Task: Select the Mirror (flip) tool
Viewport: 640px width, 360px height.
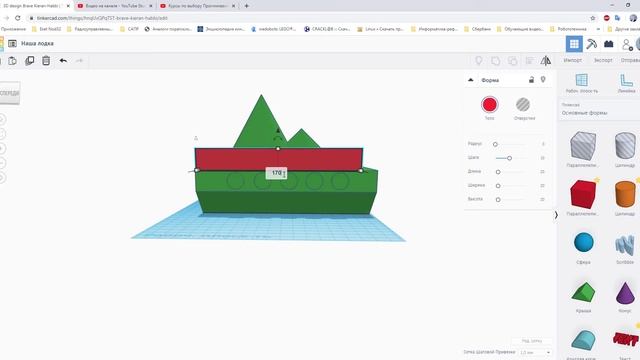Action: (546, 61)
